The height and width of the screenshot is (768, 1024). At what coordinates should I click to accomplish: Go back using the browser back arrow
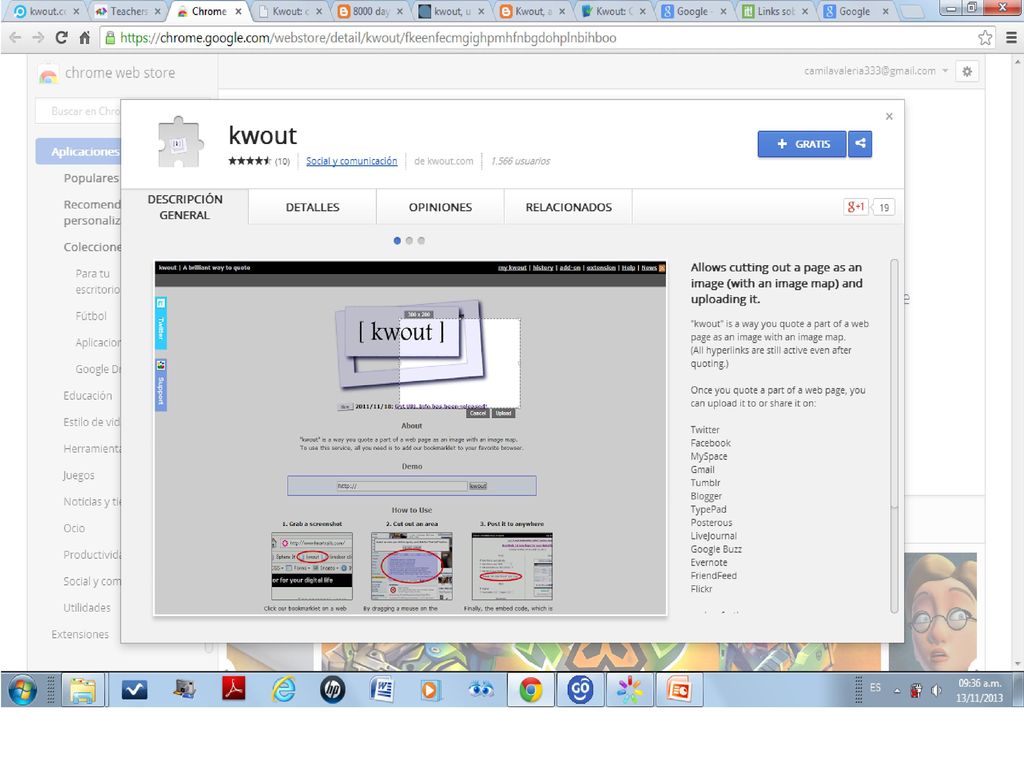(15, 38)
